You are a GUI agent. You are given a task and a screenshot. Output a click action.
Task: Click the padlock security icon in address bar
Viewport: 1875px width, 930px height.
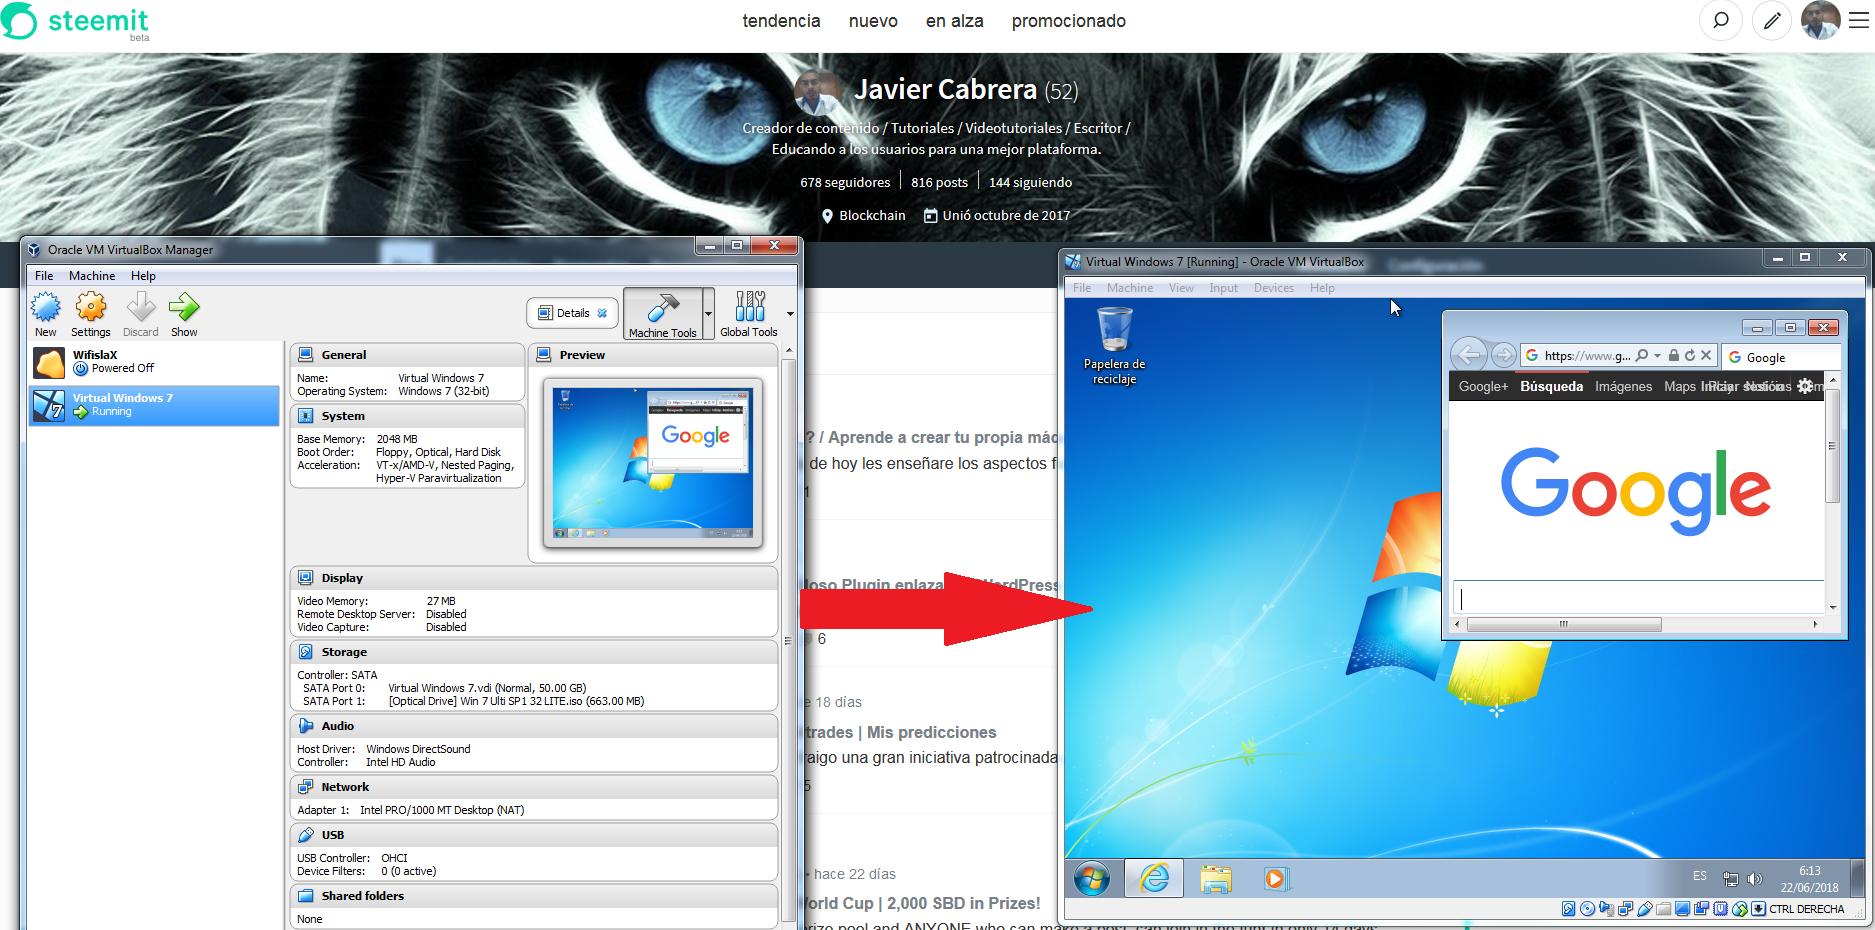pyautogui.click(x=1674, y=355)
